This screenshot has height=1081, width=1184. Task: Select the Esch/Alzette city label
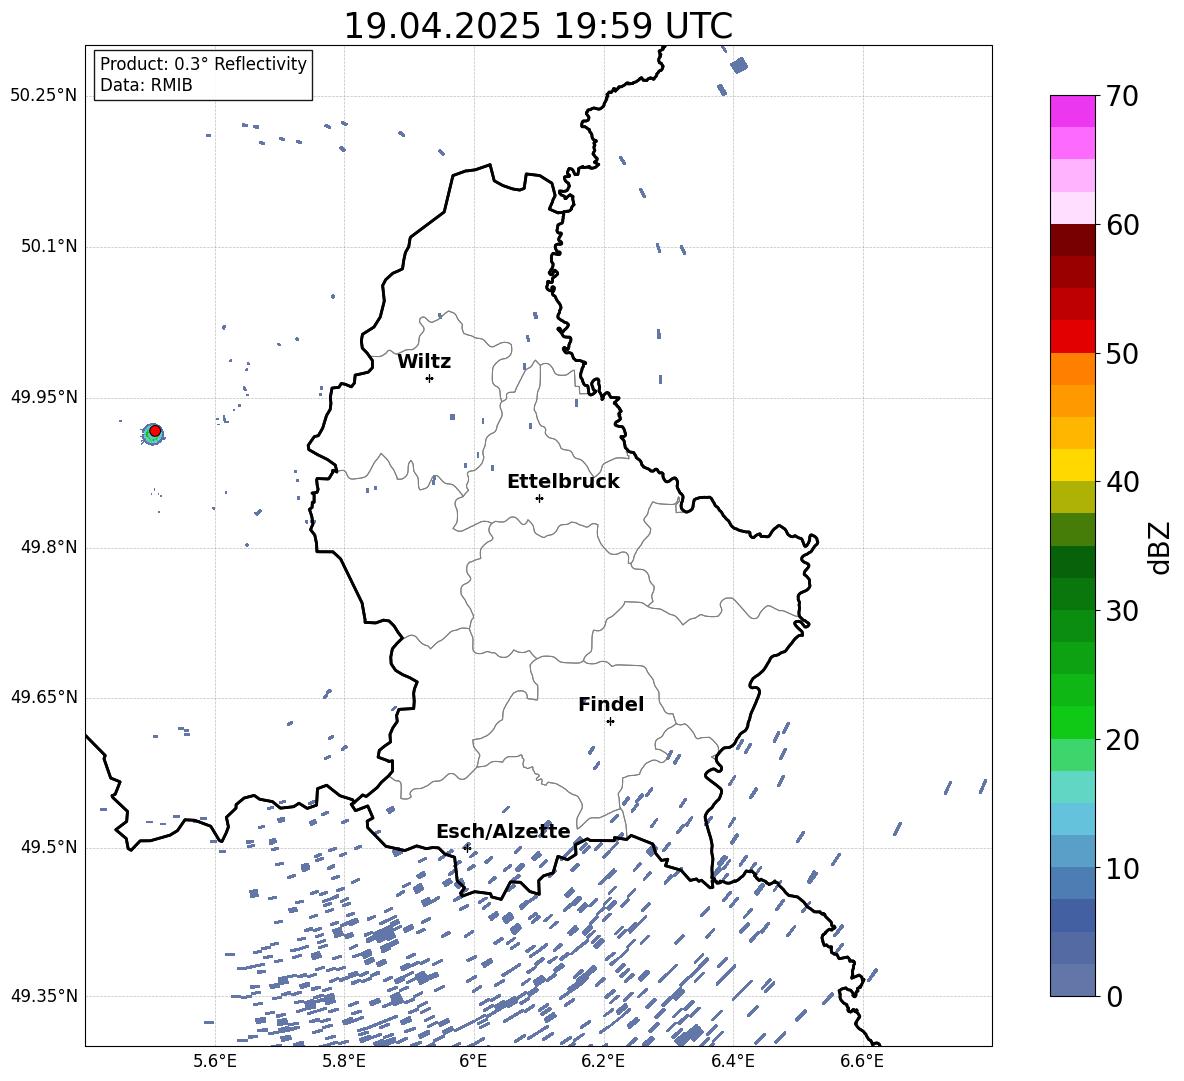(x=503, y=831)
